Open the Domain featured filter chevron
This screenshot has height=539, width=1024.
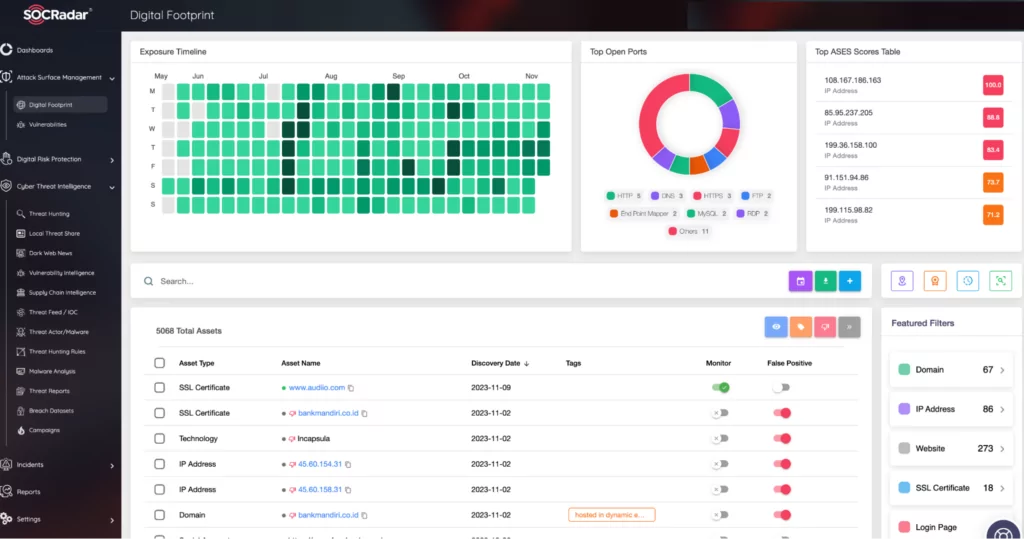1002,370
